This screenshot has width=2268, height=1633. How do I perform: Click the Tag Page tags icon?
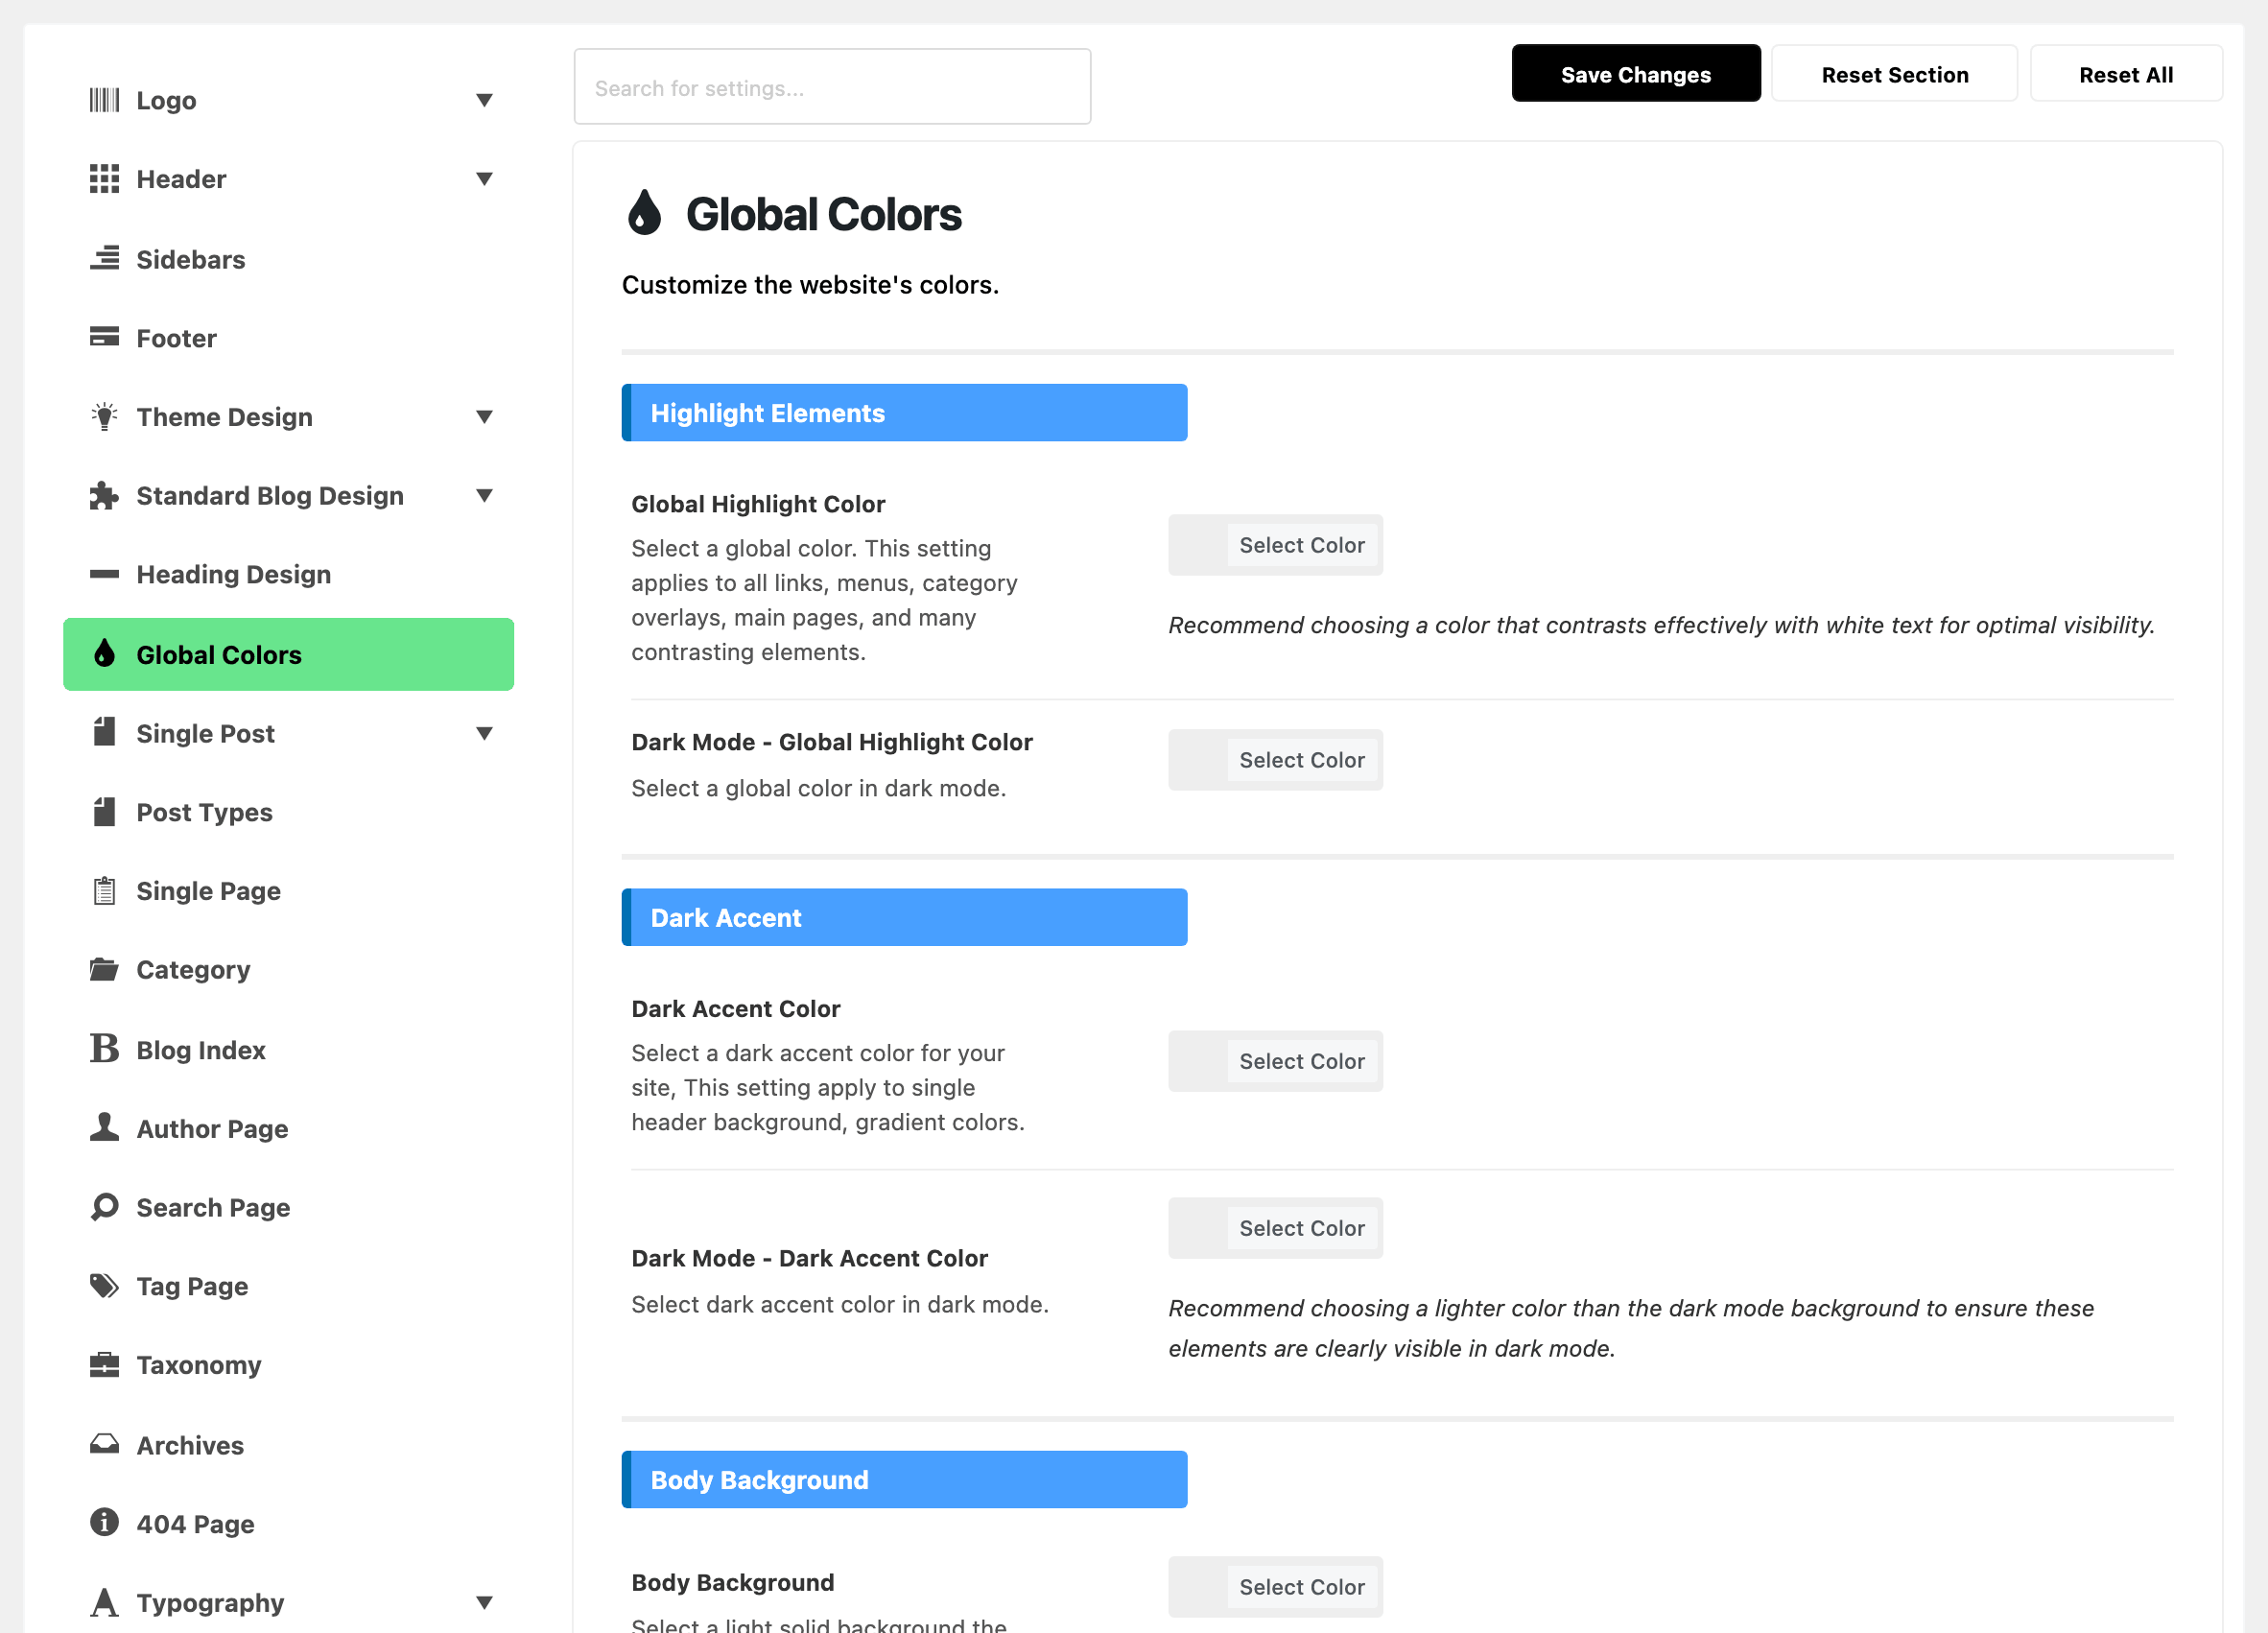[104, 1286]
